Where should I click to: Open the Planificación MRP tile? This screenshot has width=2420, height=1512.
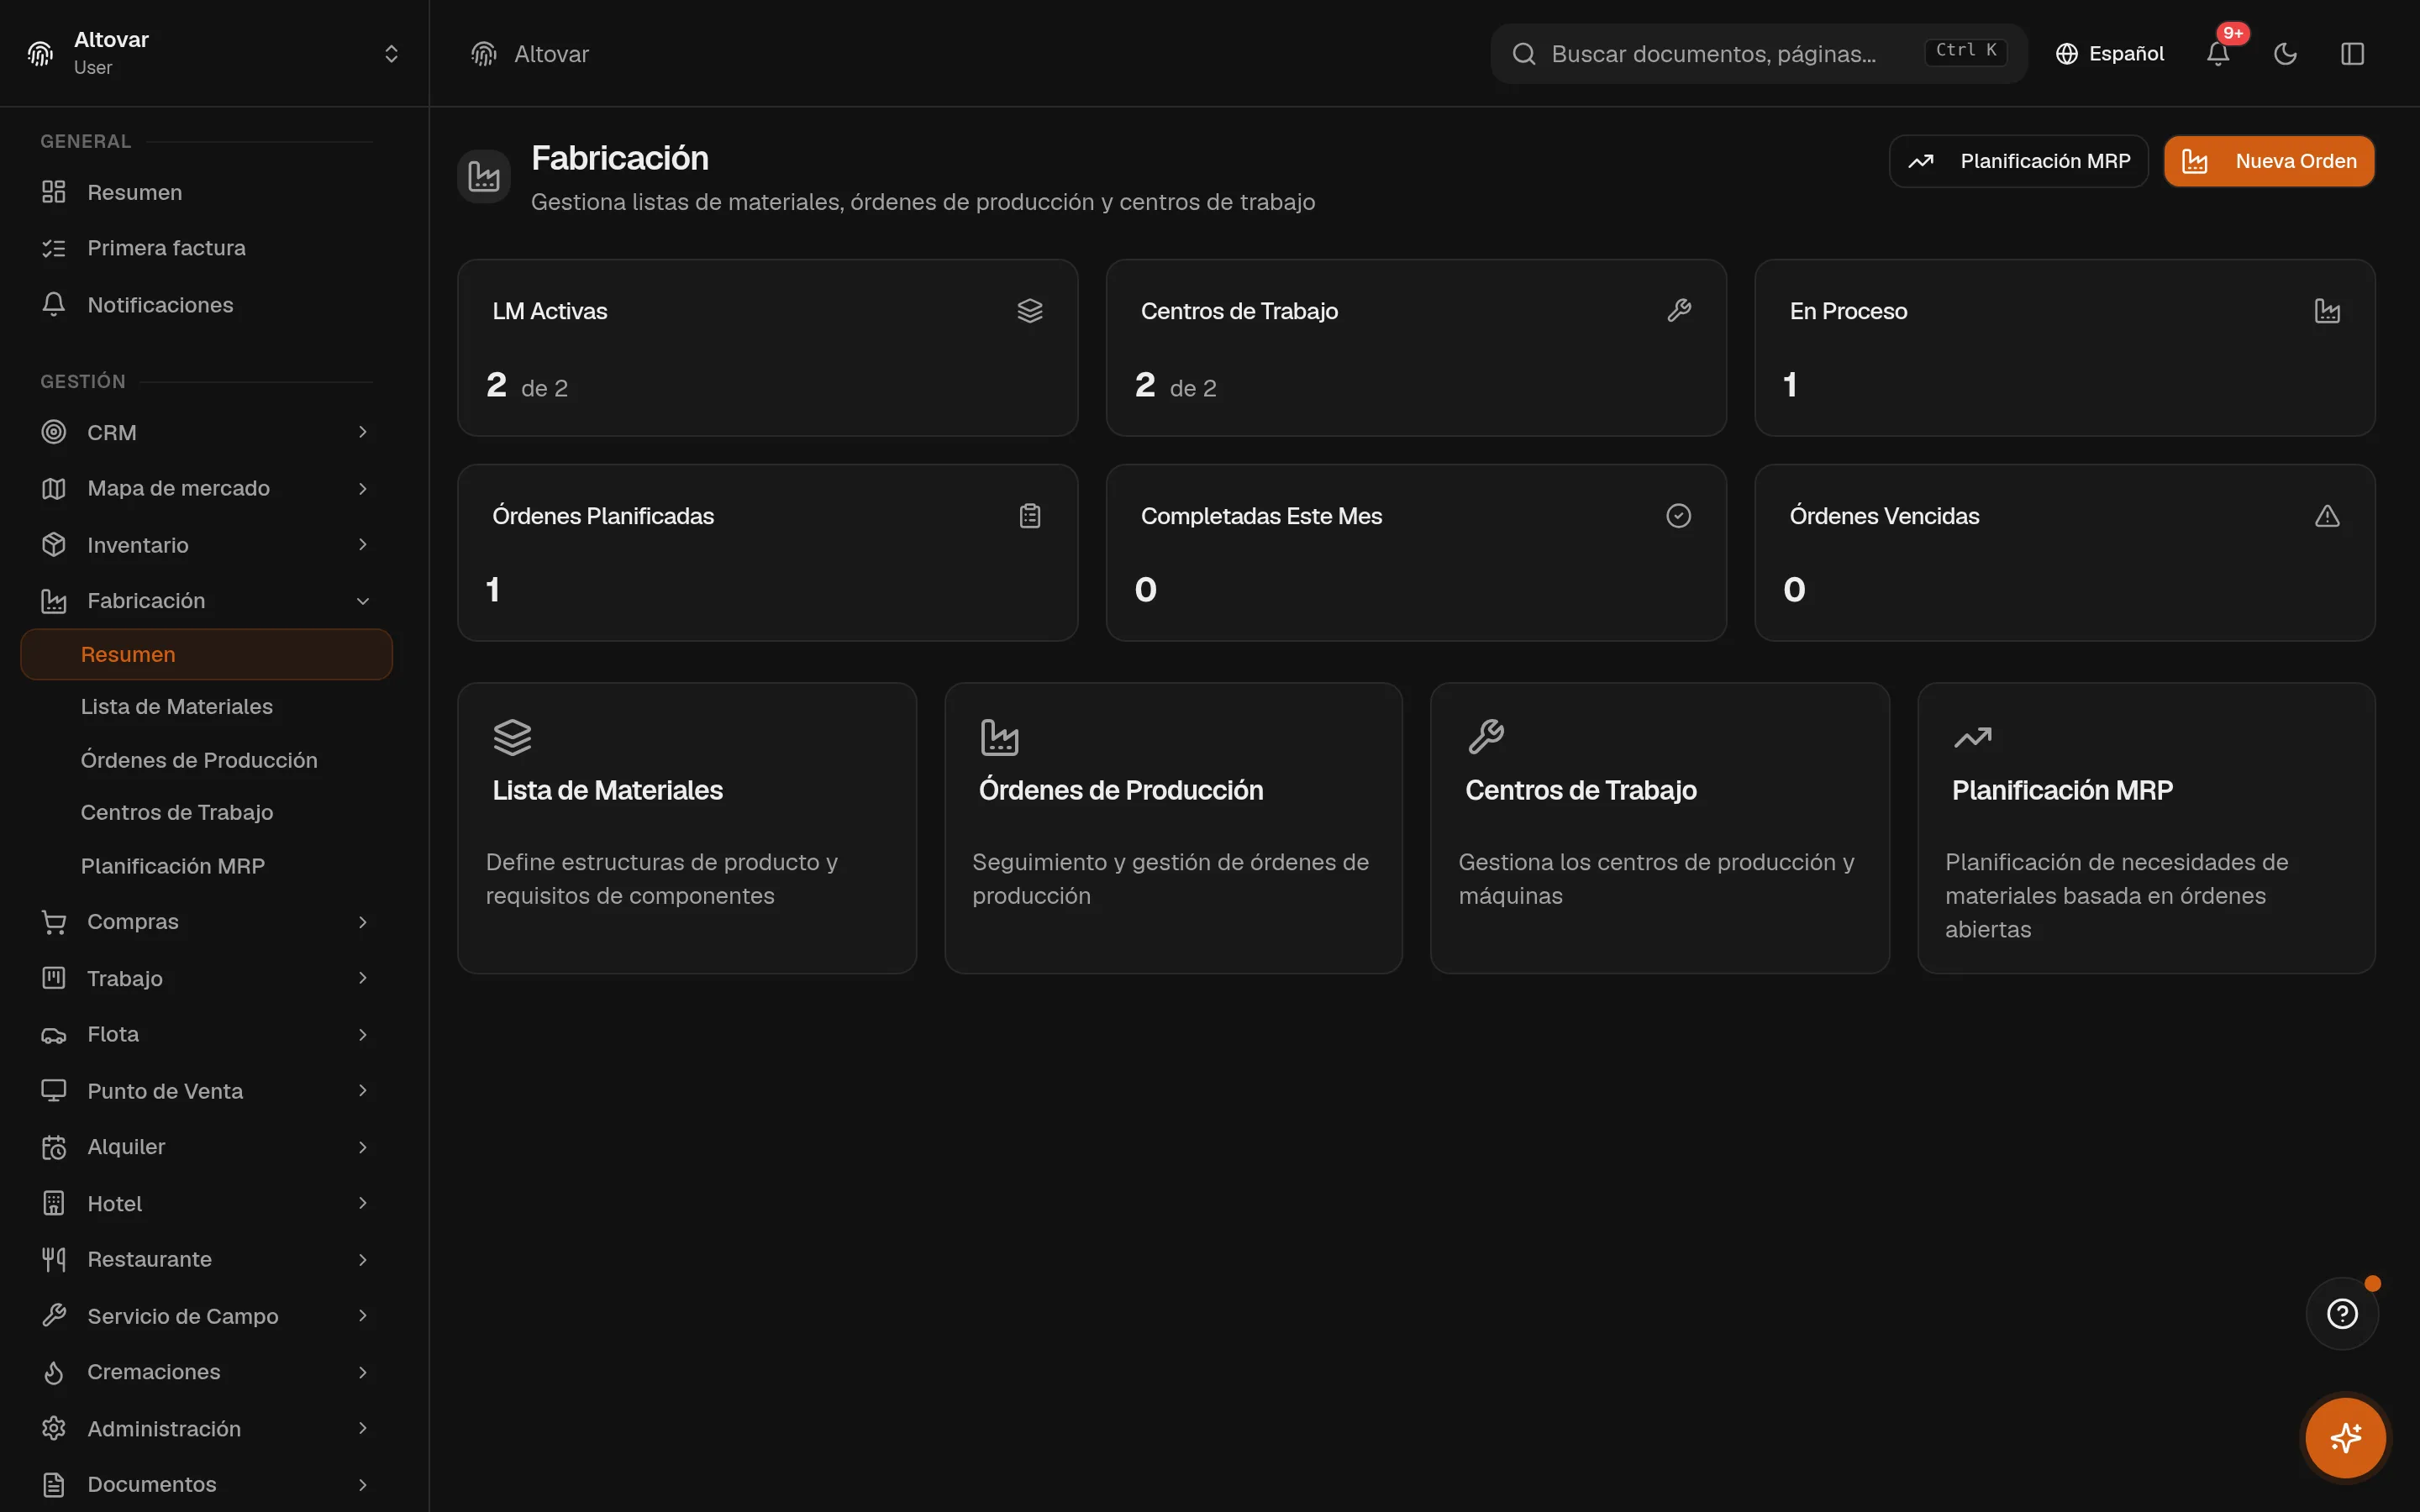2146,828
